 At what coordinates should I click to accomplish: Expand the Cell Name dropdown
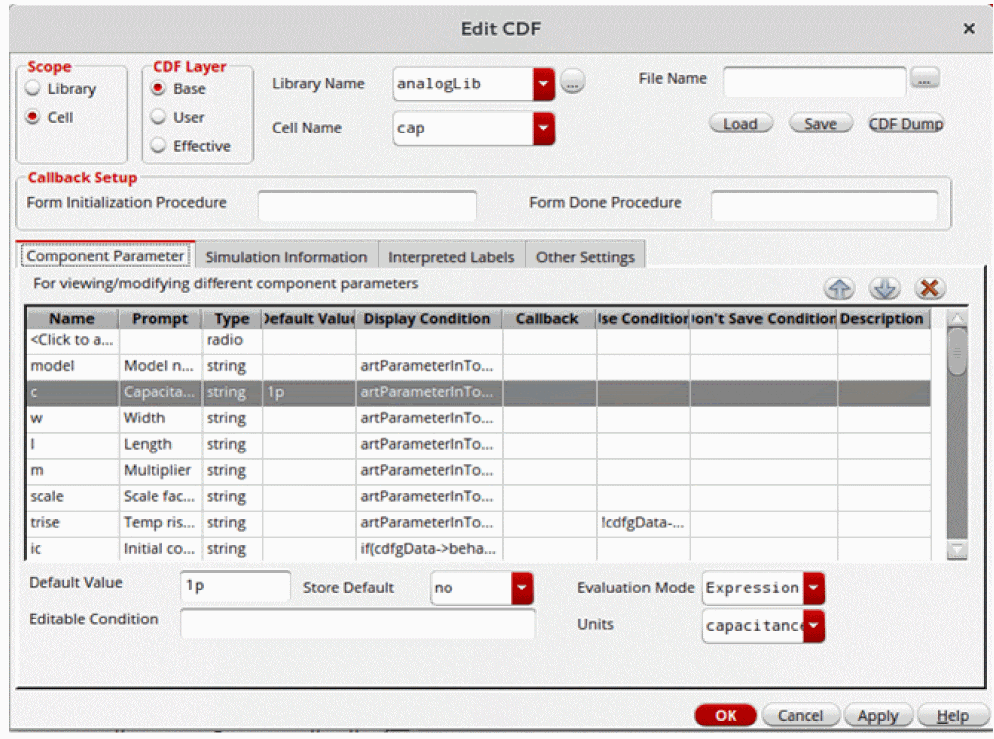point(543,128)
